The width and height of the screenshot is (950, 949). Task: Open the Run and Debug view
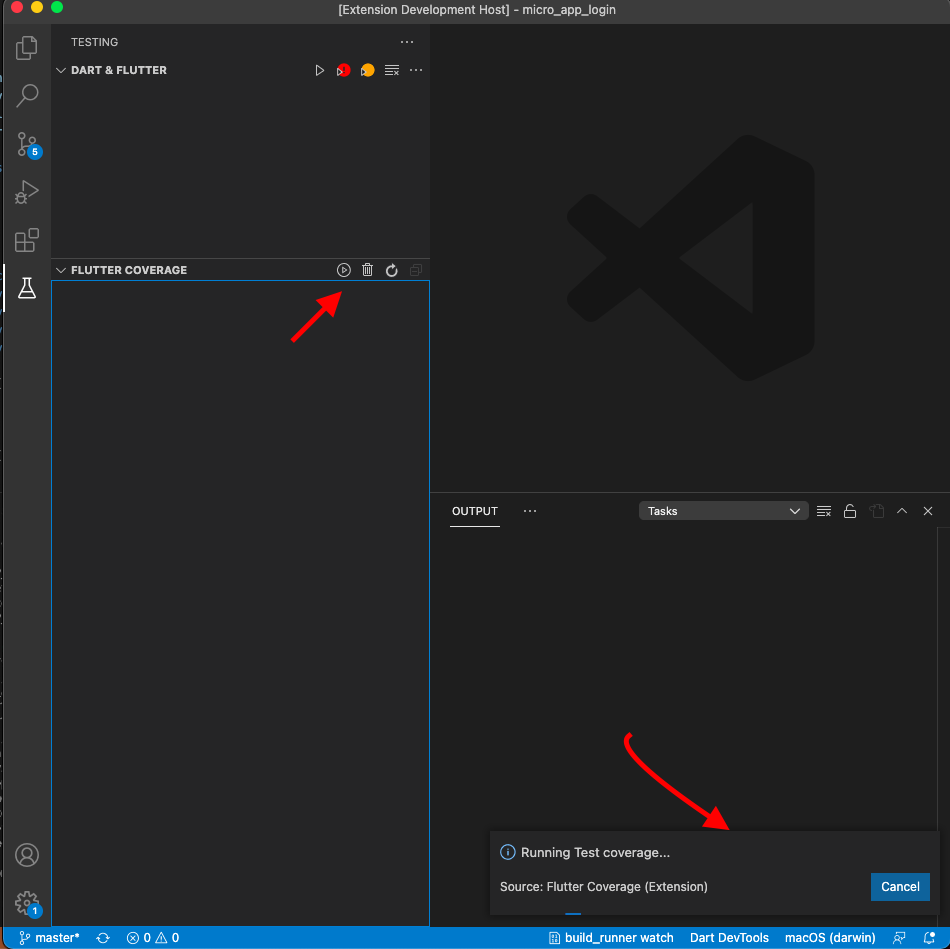(x=27, y=192)
